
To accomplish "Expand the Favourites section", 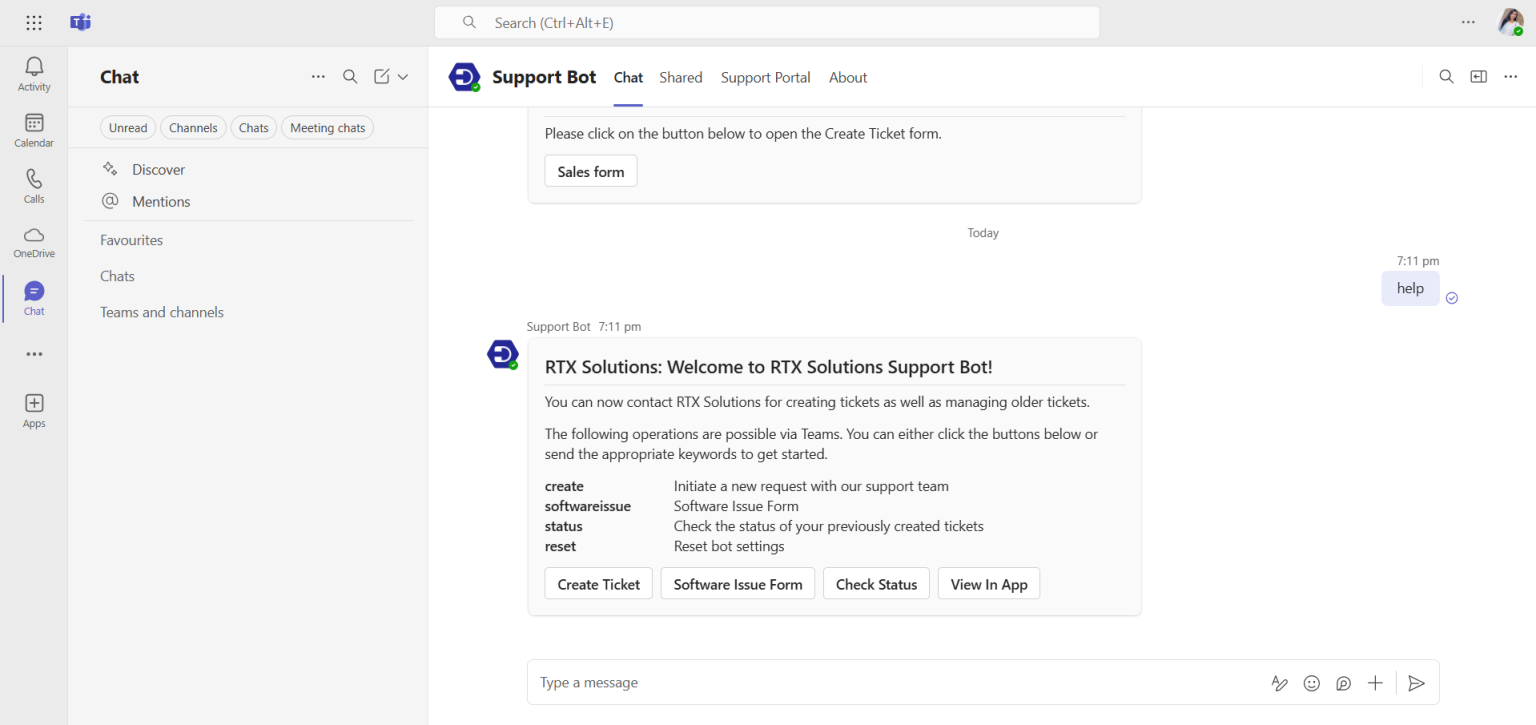I will pyautogui.click(x=131, y=240).
